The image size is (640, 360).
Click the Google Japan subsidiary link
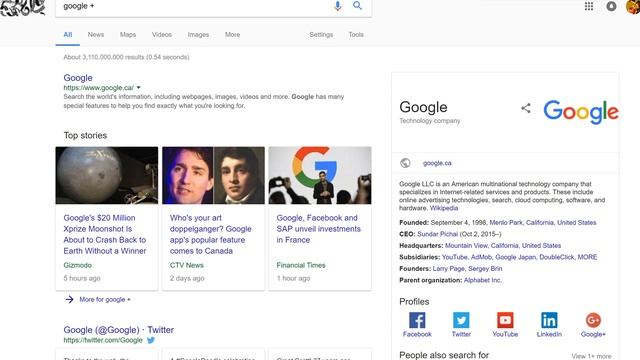point(515,257)
